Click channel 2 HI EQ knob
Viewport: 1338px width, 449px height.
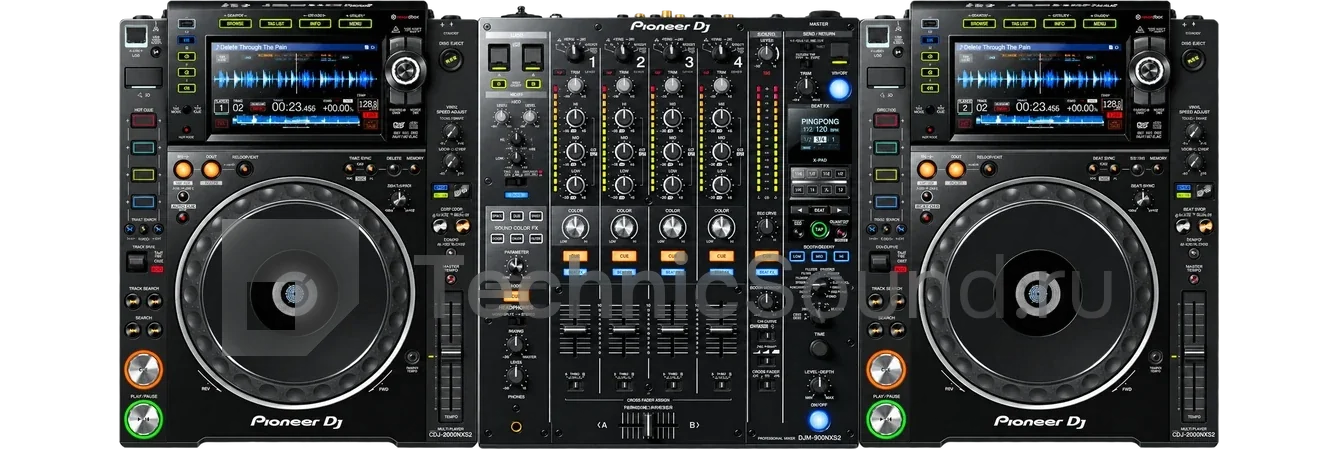coord(624,119)
